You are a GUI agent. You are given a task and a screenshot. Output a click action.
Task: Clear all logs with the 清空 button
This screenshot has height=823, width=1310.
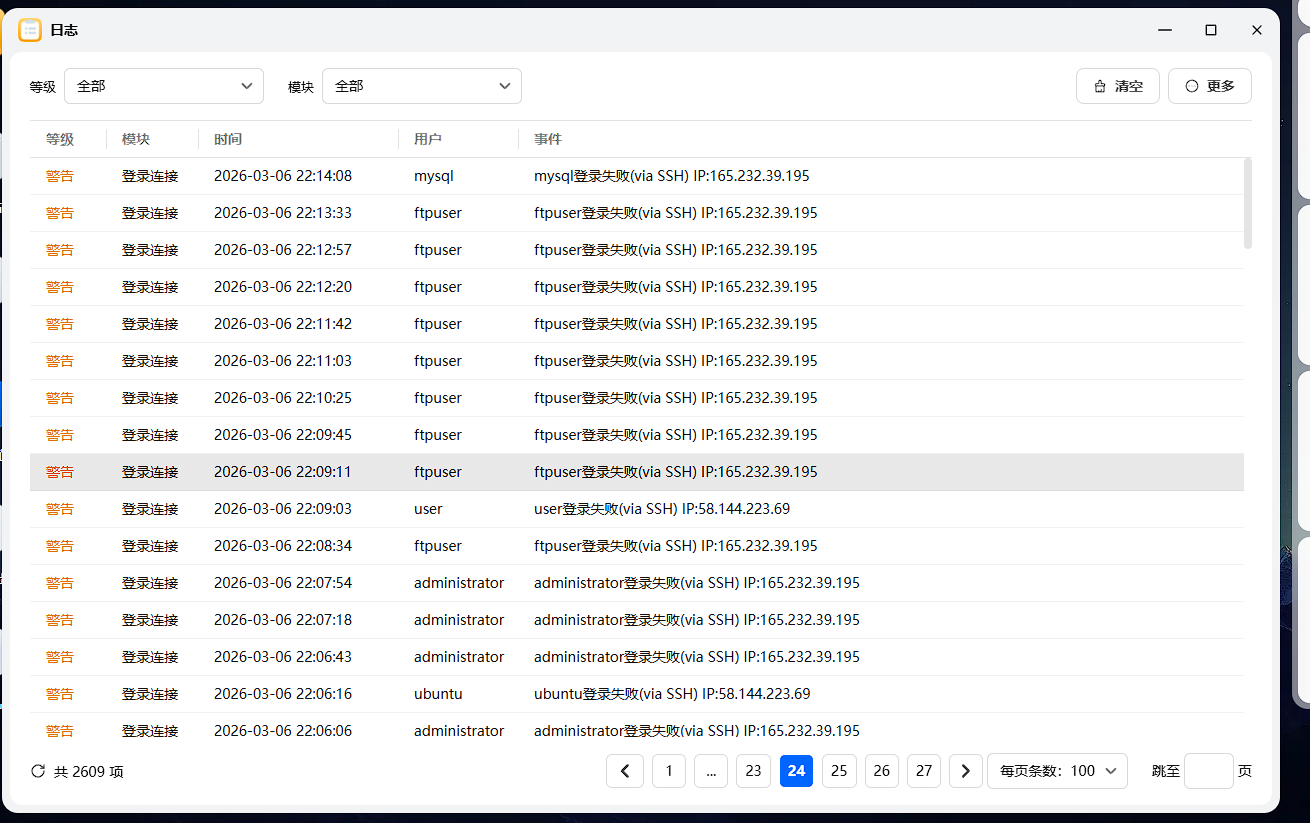(1117, 86)
